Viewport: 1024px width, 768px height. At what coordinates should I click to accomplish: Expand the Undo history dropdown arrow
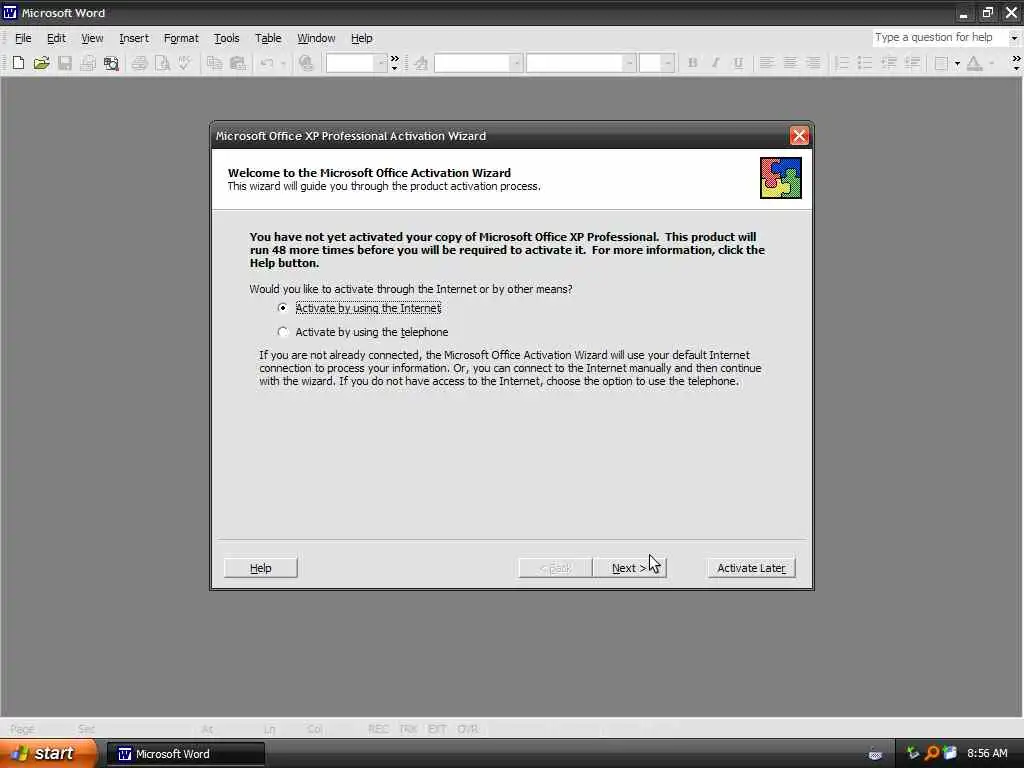(x=283, y=63)
